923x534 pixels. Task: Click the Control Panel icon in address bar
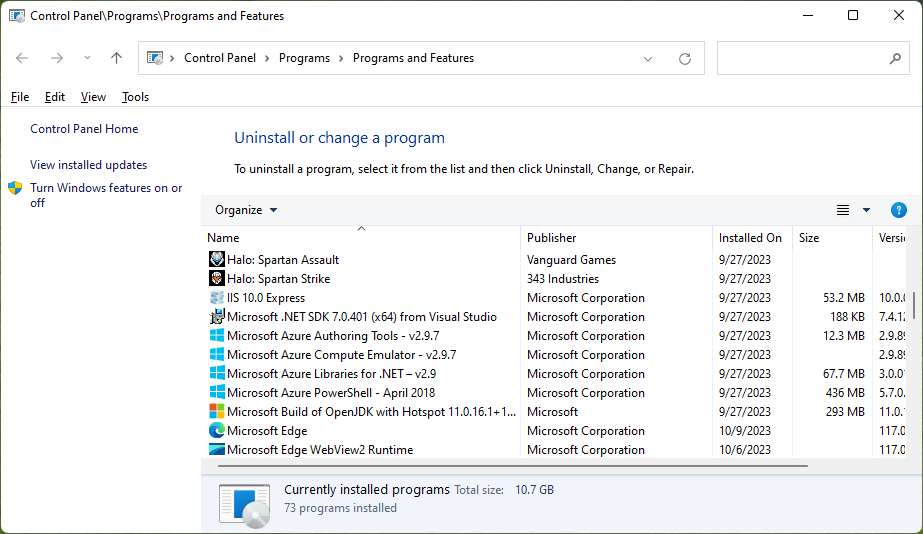[x=155, y=58]
